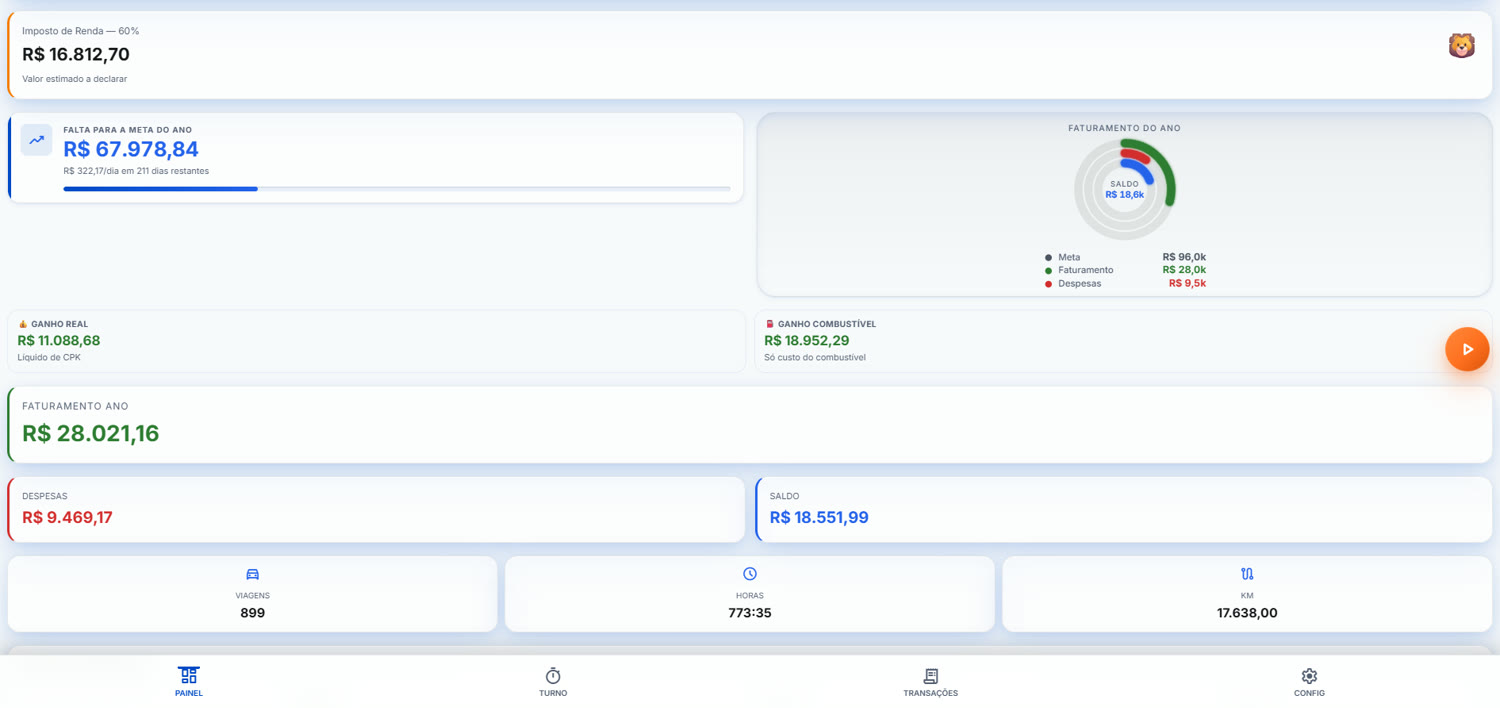1500x708 pixels.
Task: Click the 773:35 hours value
Action: [x=750, y=612]
